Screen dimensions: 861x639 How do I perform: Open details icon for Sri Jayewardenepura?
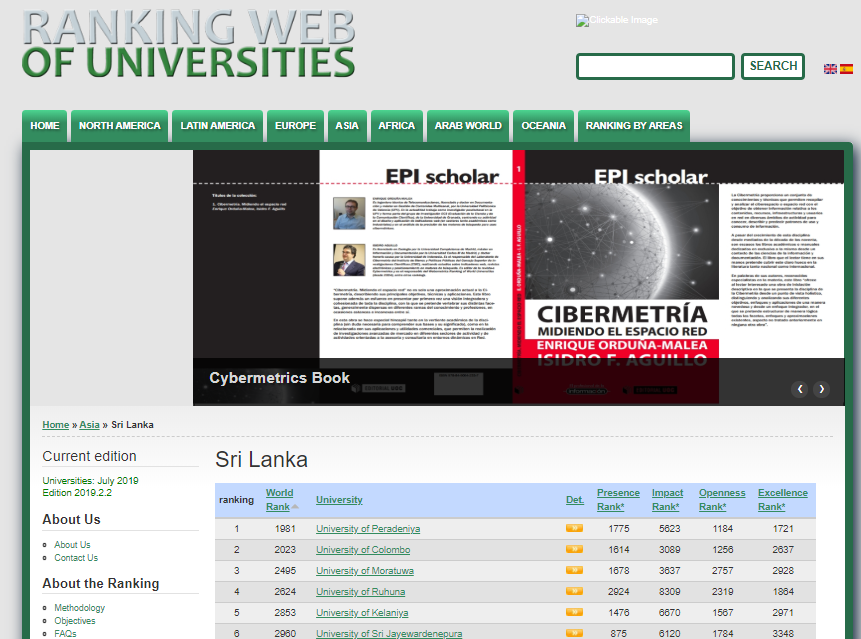574,633
